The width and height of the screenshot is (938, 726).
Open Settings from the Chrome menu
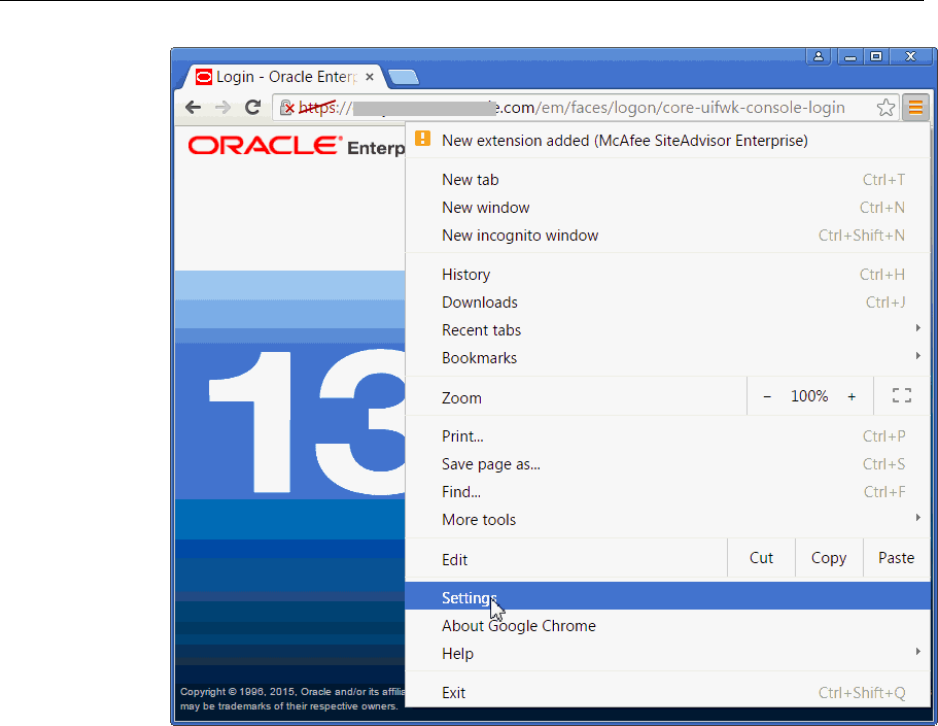[668, 596]
